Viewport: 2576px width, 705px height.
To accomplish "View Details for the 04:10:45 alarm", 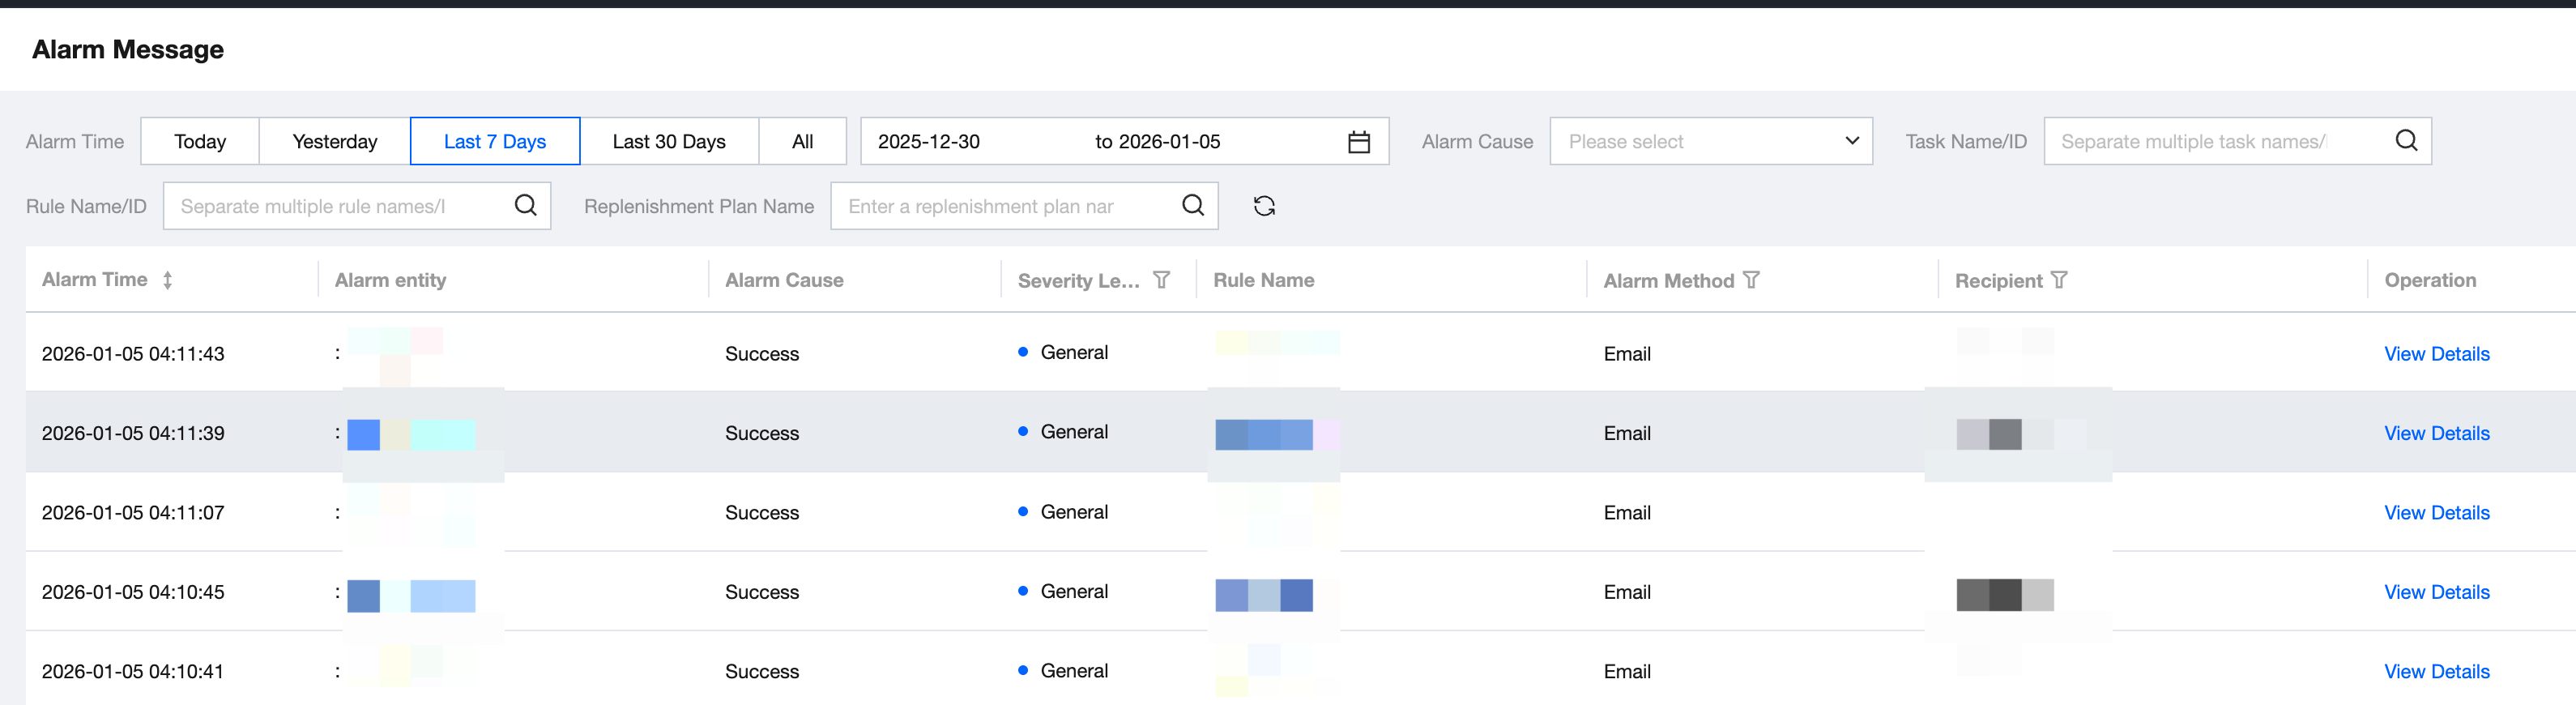I will (2436, 592).
